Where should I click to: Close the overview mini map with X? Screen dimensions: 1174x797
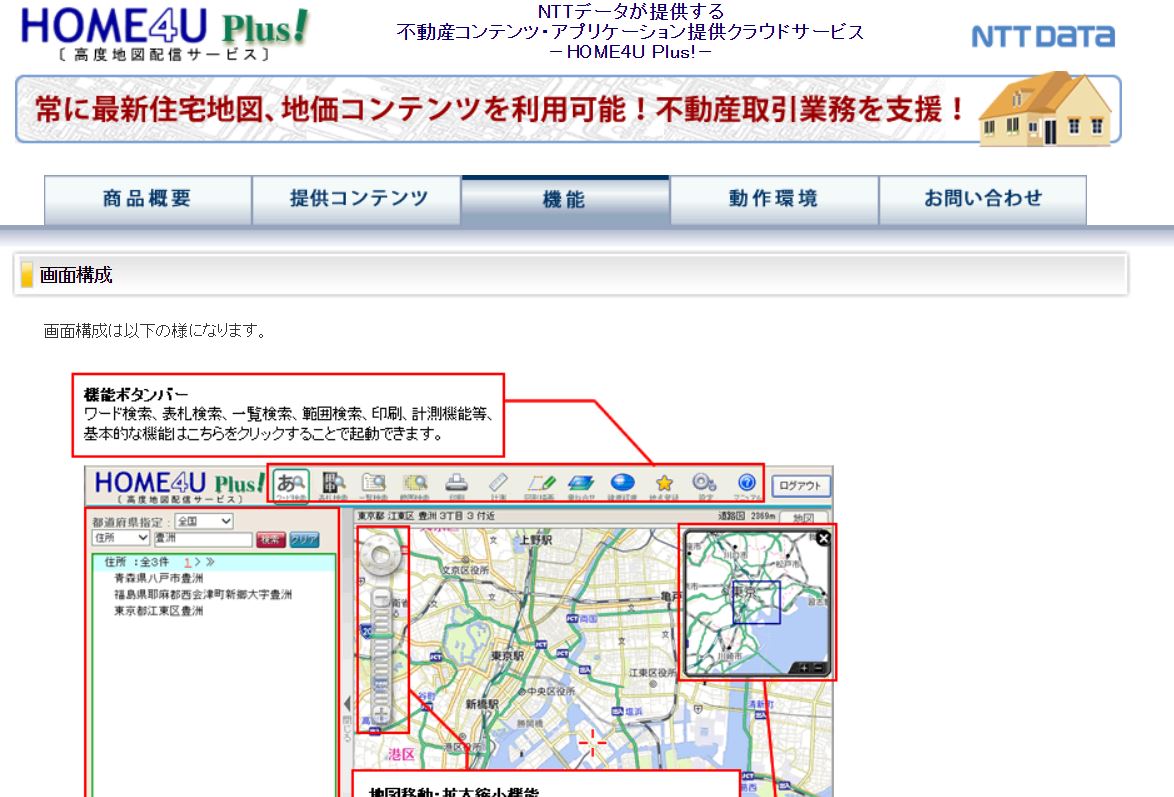coord(823,538)
